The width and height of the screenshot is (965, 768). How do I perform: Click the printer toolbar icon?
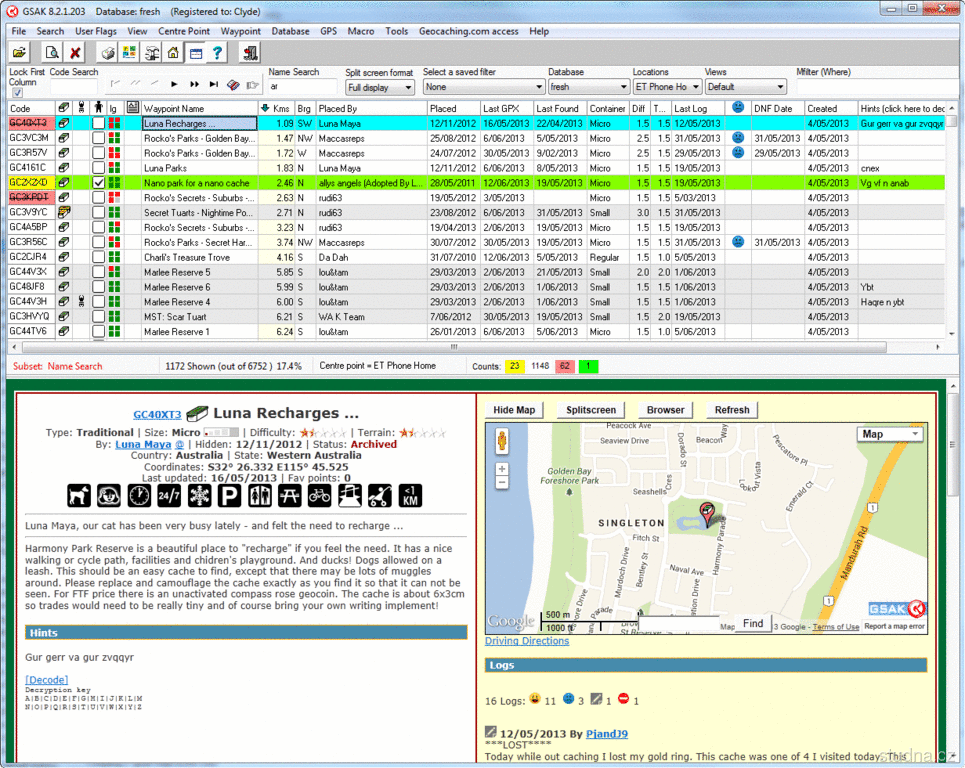pyautogui.click(x=107, y=53)
